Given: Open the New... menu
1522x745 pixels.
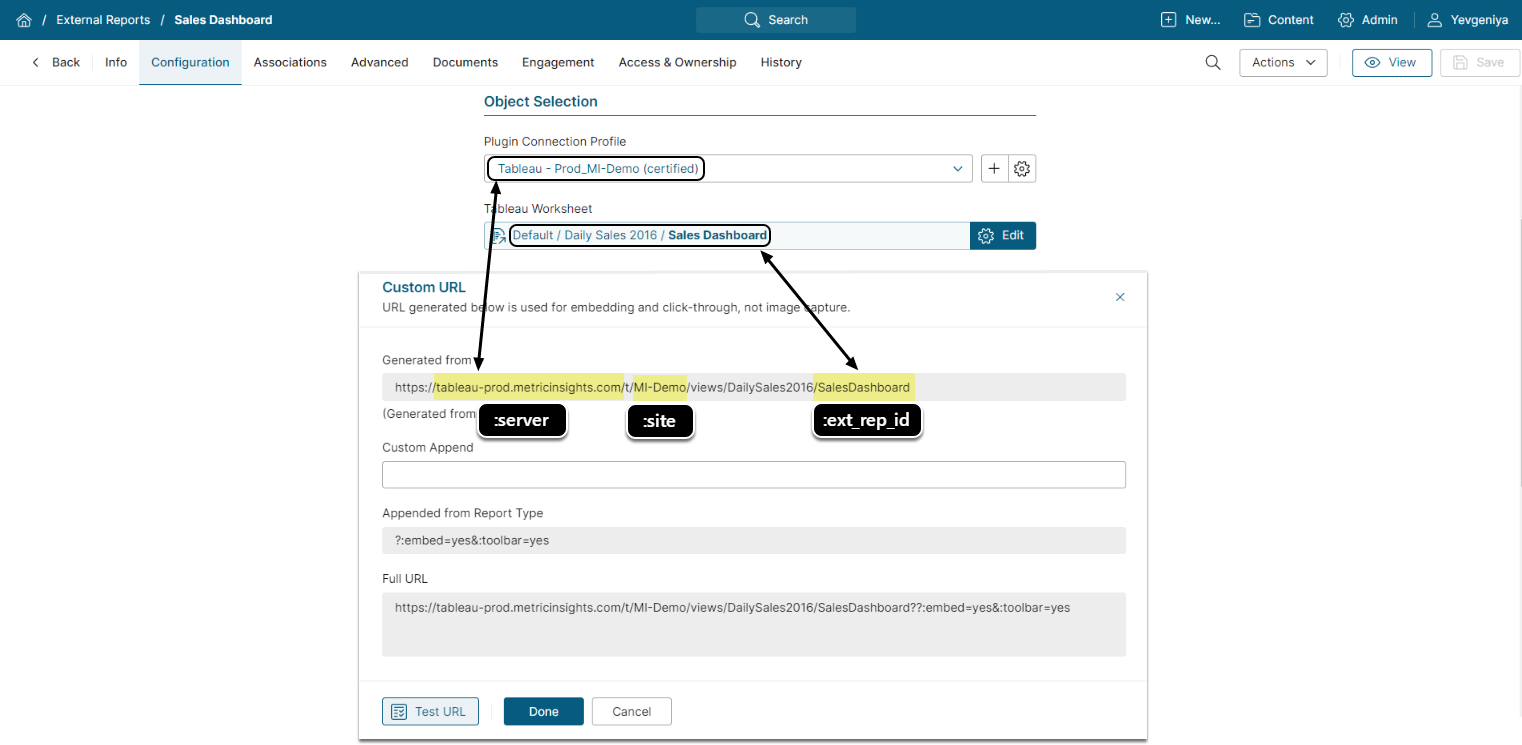Looking at the screenshot, I should 1191,20.
